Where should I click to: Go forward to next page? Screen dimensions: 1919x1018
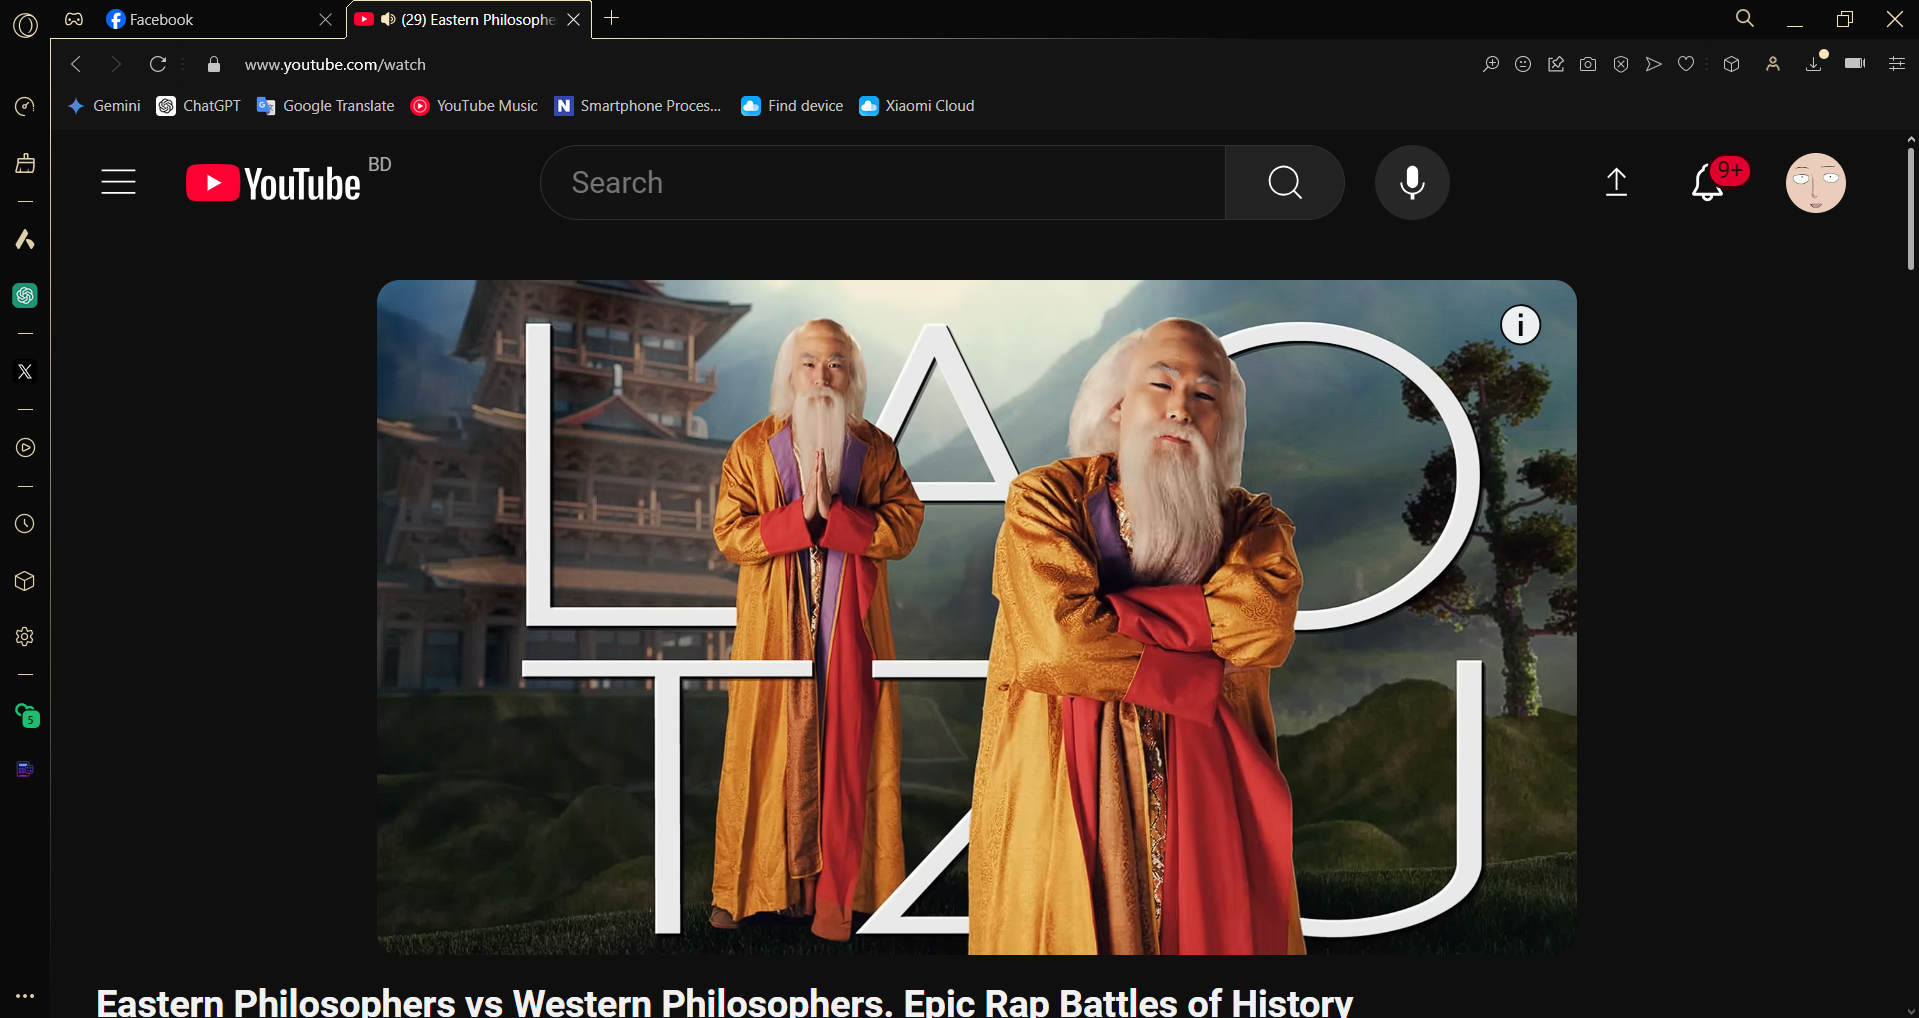116,64
